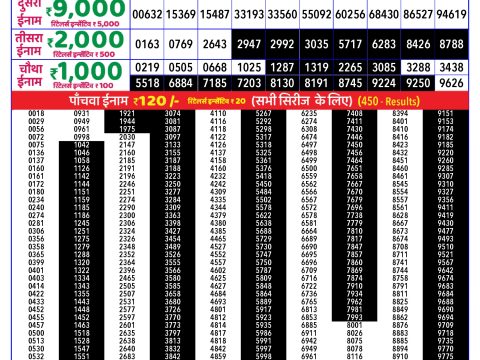Select fifth prize number 0018
Image resolution: width=480 pixels, height=360 pixels.
36,114
